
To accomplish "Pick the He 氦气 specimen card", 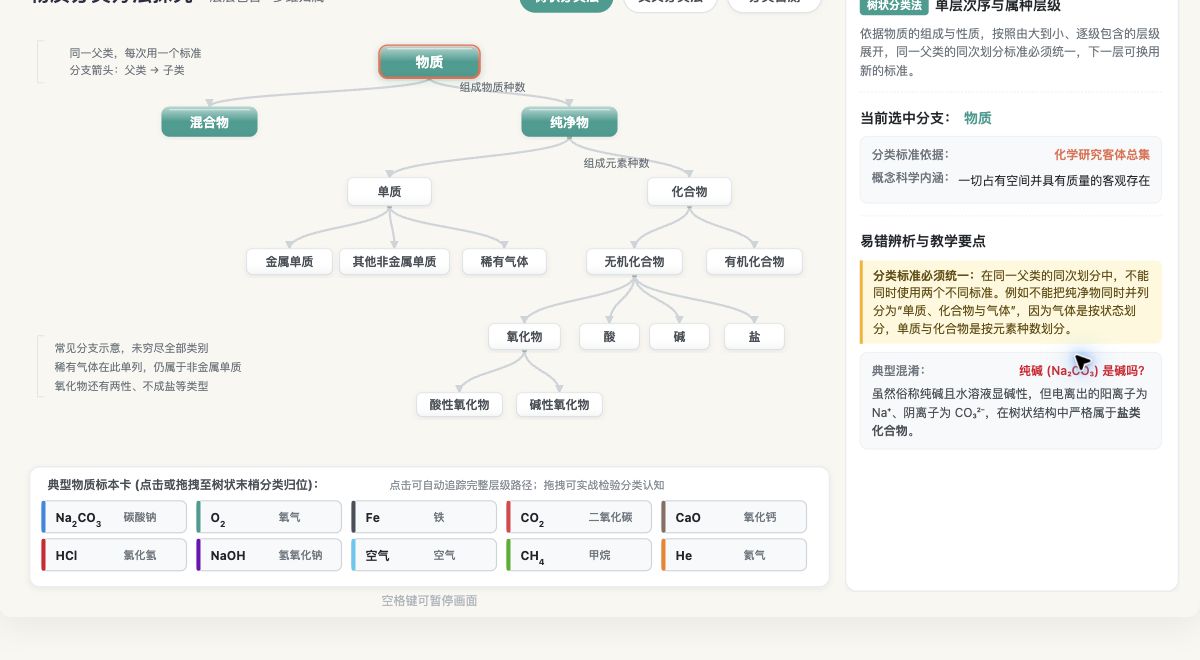I will [x=734, y=555].
